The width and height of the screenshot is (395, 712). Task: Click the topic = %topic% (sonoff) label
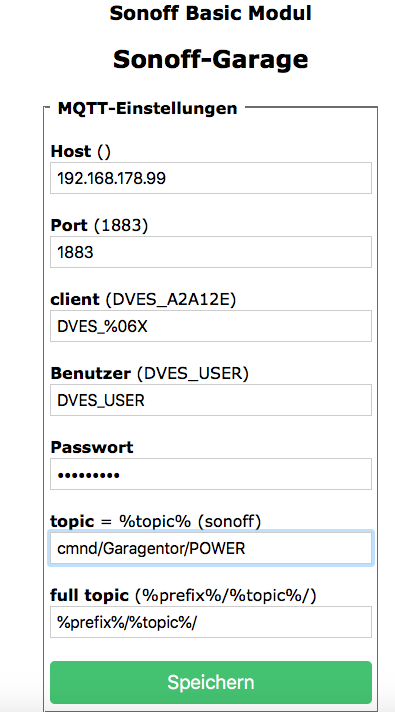tap(156, 521)
